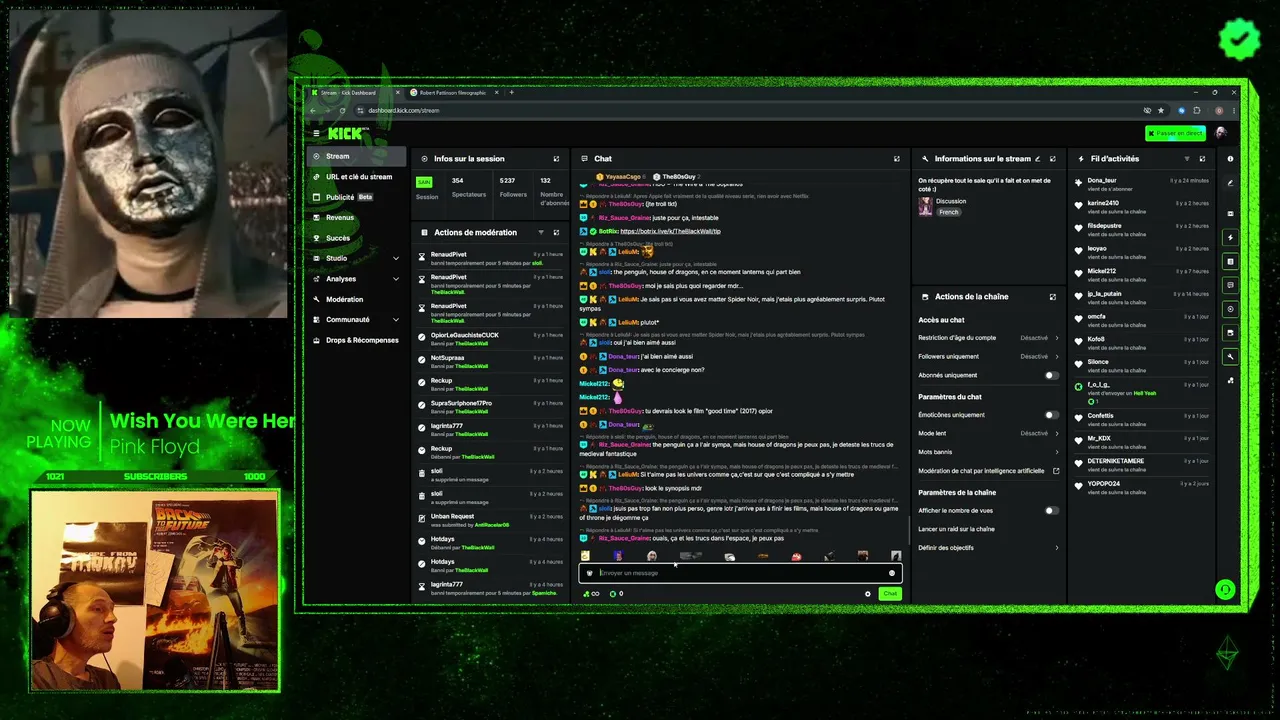The image size is (1280, 720).
Task: Open the profile avatar next to Passer en direct
Action: pyautogui.click(x=1221, y=133)
